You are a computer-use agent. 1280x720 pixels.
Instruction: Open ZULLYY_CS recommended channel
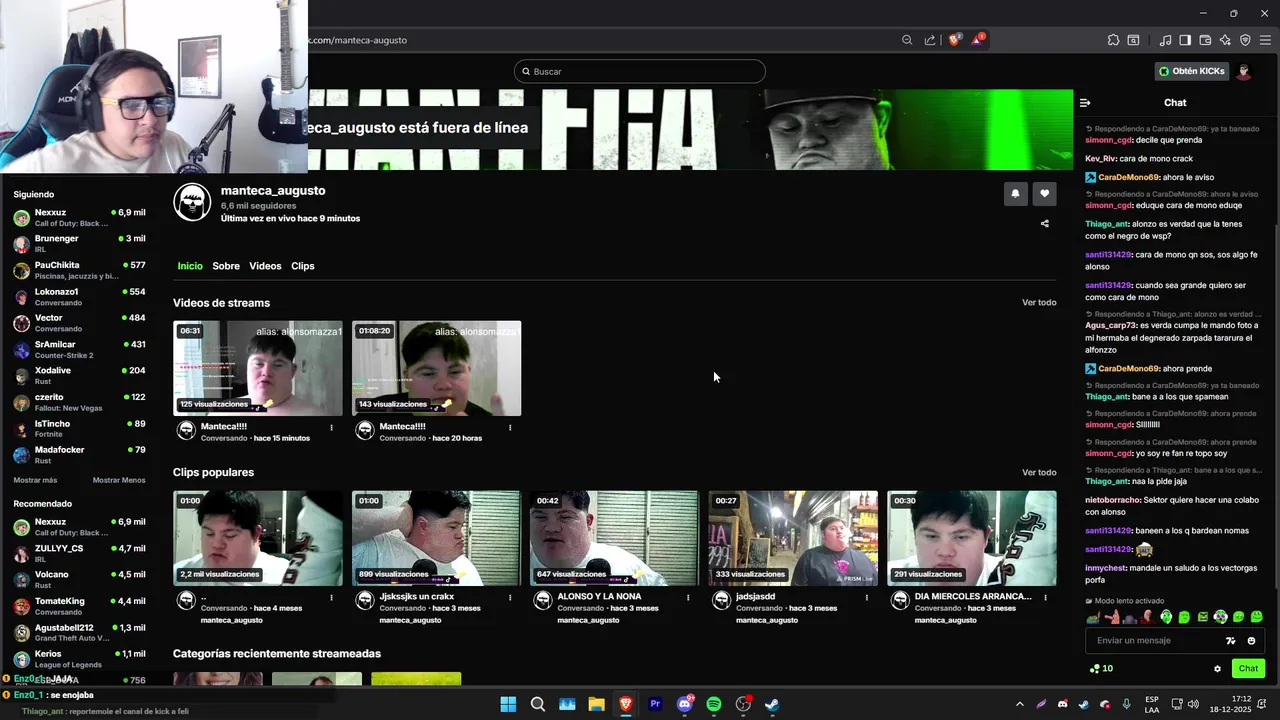pos(79,553)
